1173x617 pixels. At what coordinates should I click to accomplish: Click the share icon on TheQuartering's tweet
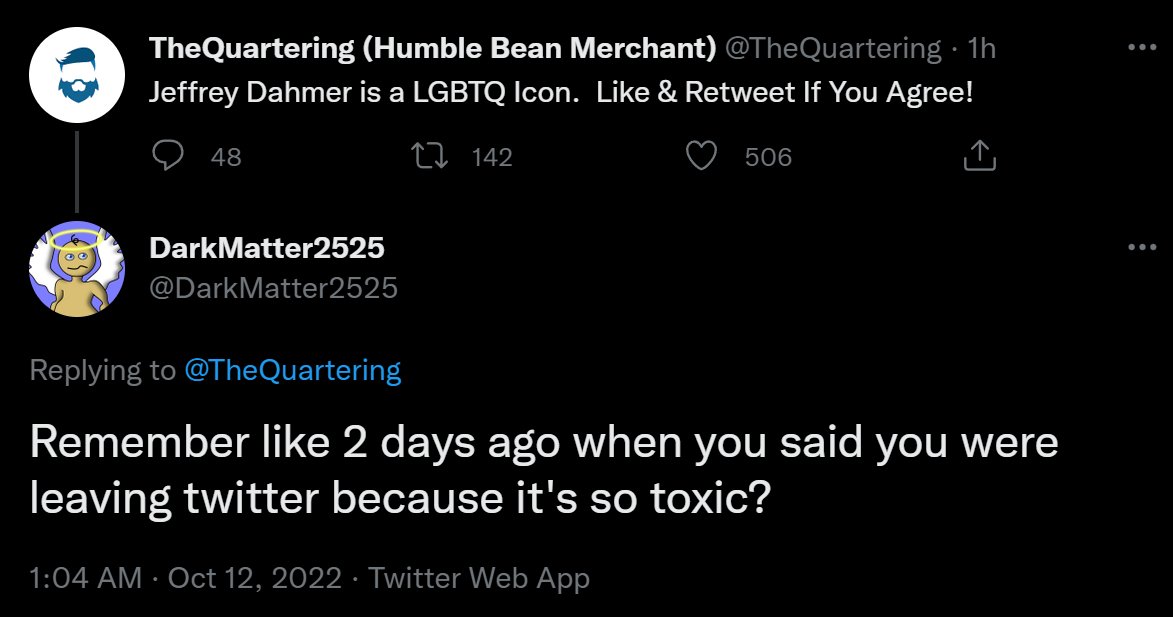coord(979,156)
